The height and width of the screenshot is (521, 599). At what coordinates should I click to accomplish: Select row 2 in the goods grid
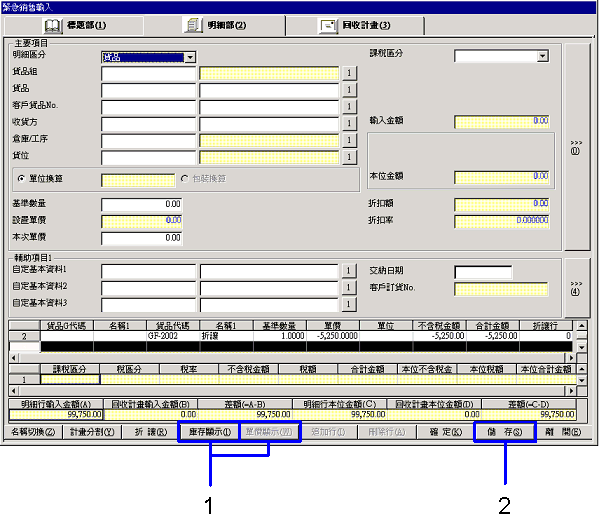click(x=24, y=336)
